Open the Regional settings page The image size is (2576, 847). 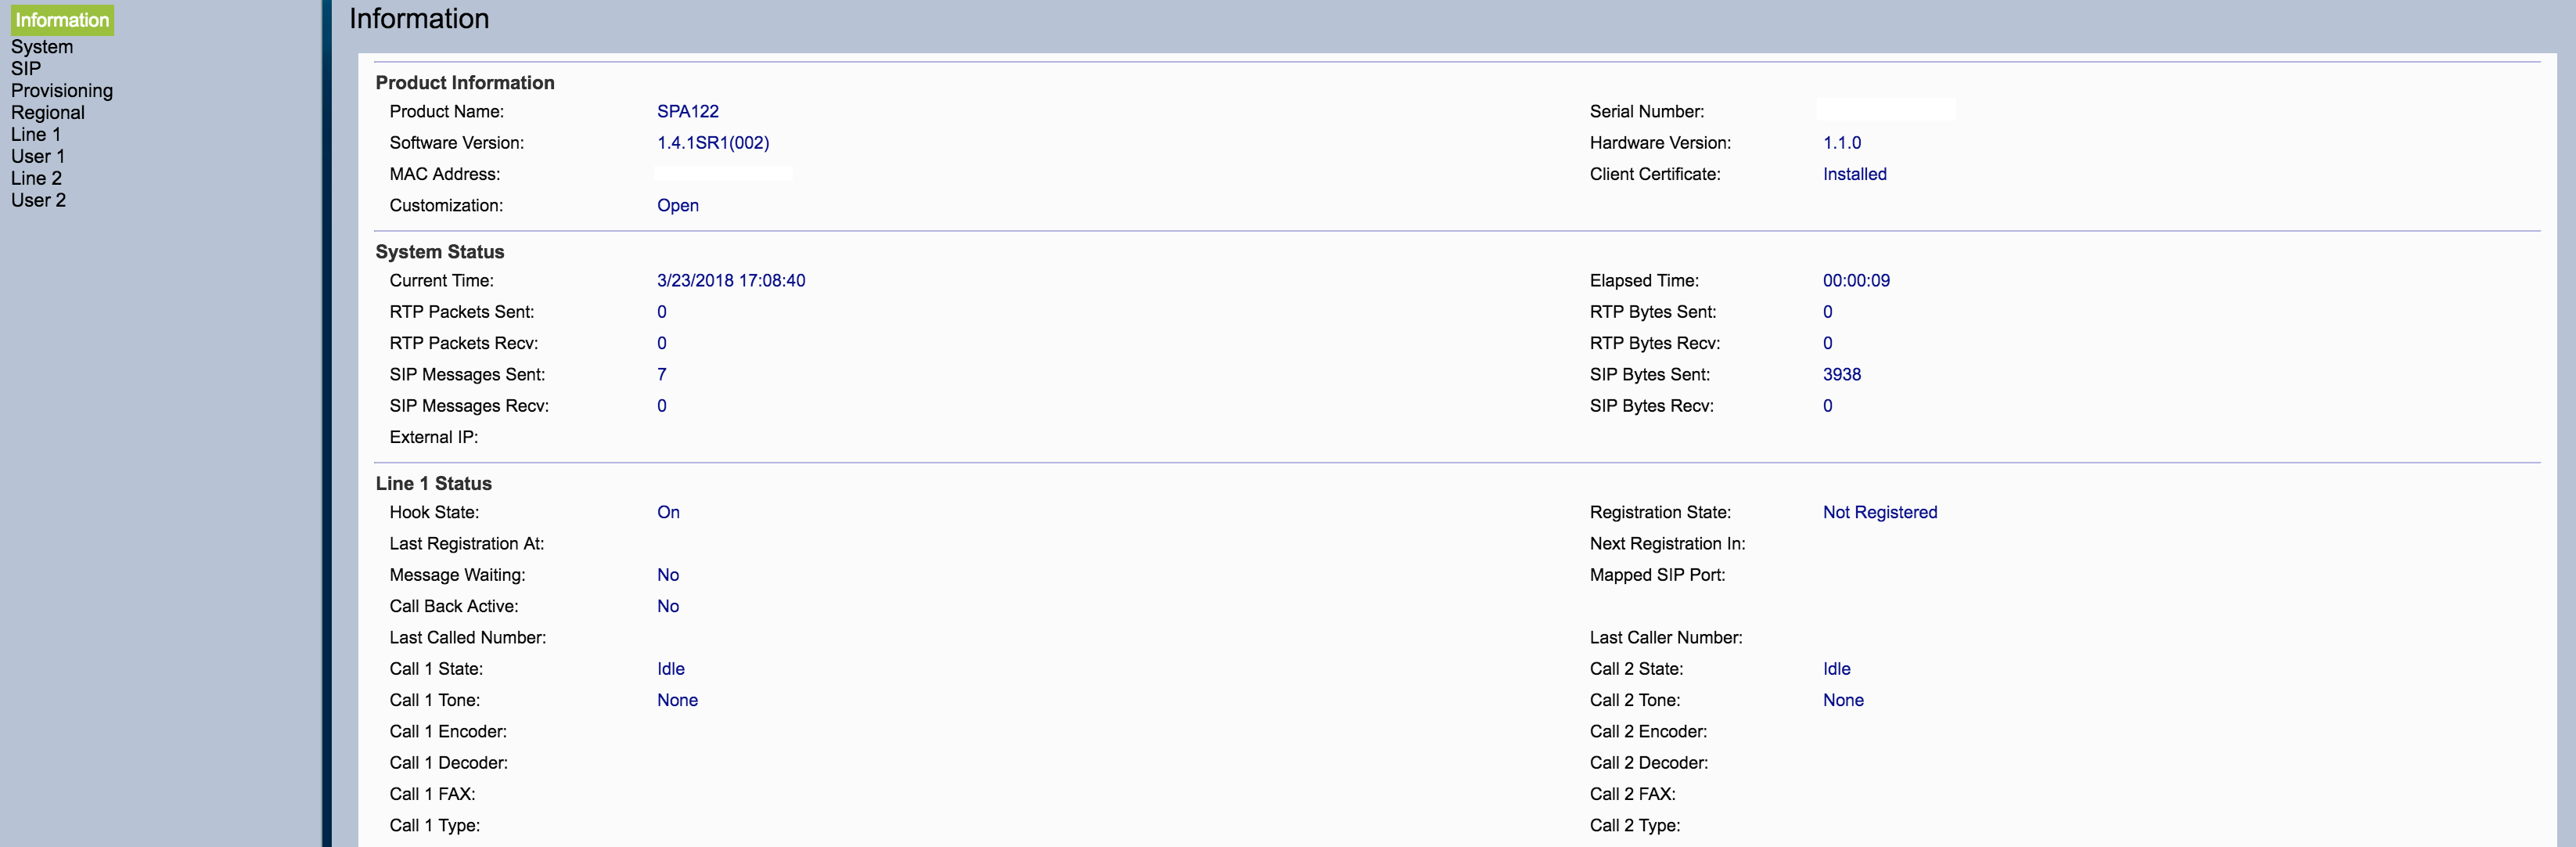click(48, 113)
